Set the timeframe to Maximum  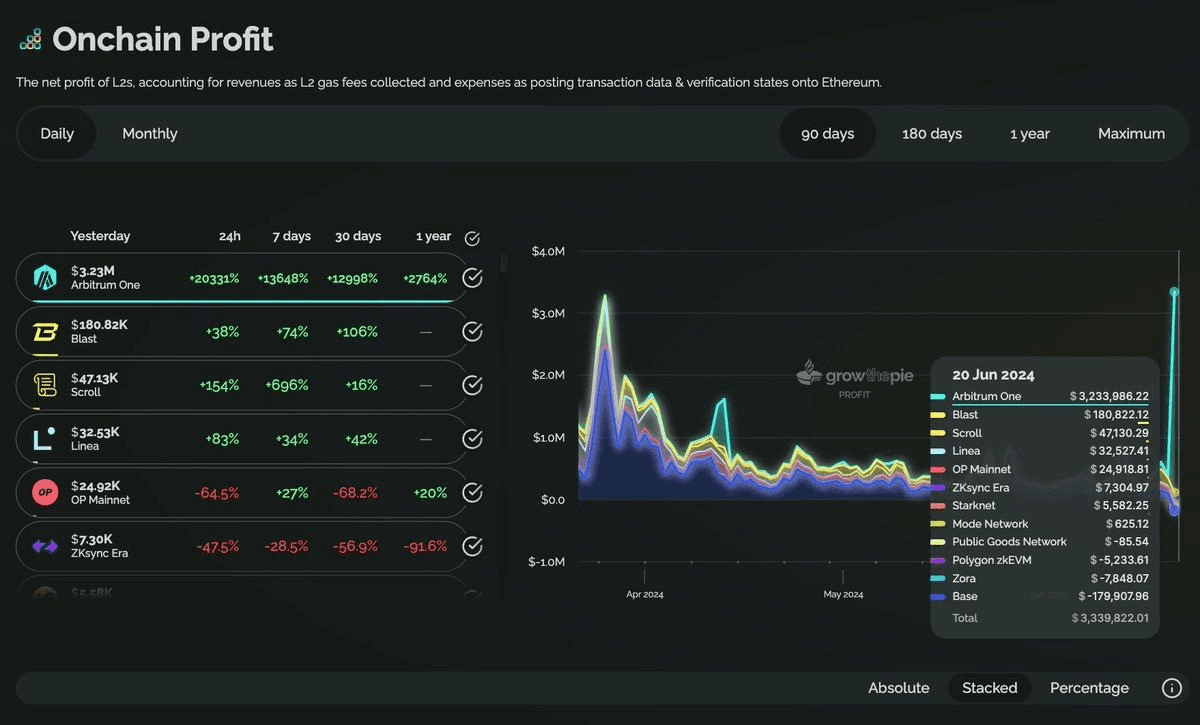click(x=1131, y=134)
